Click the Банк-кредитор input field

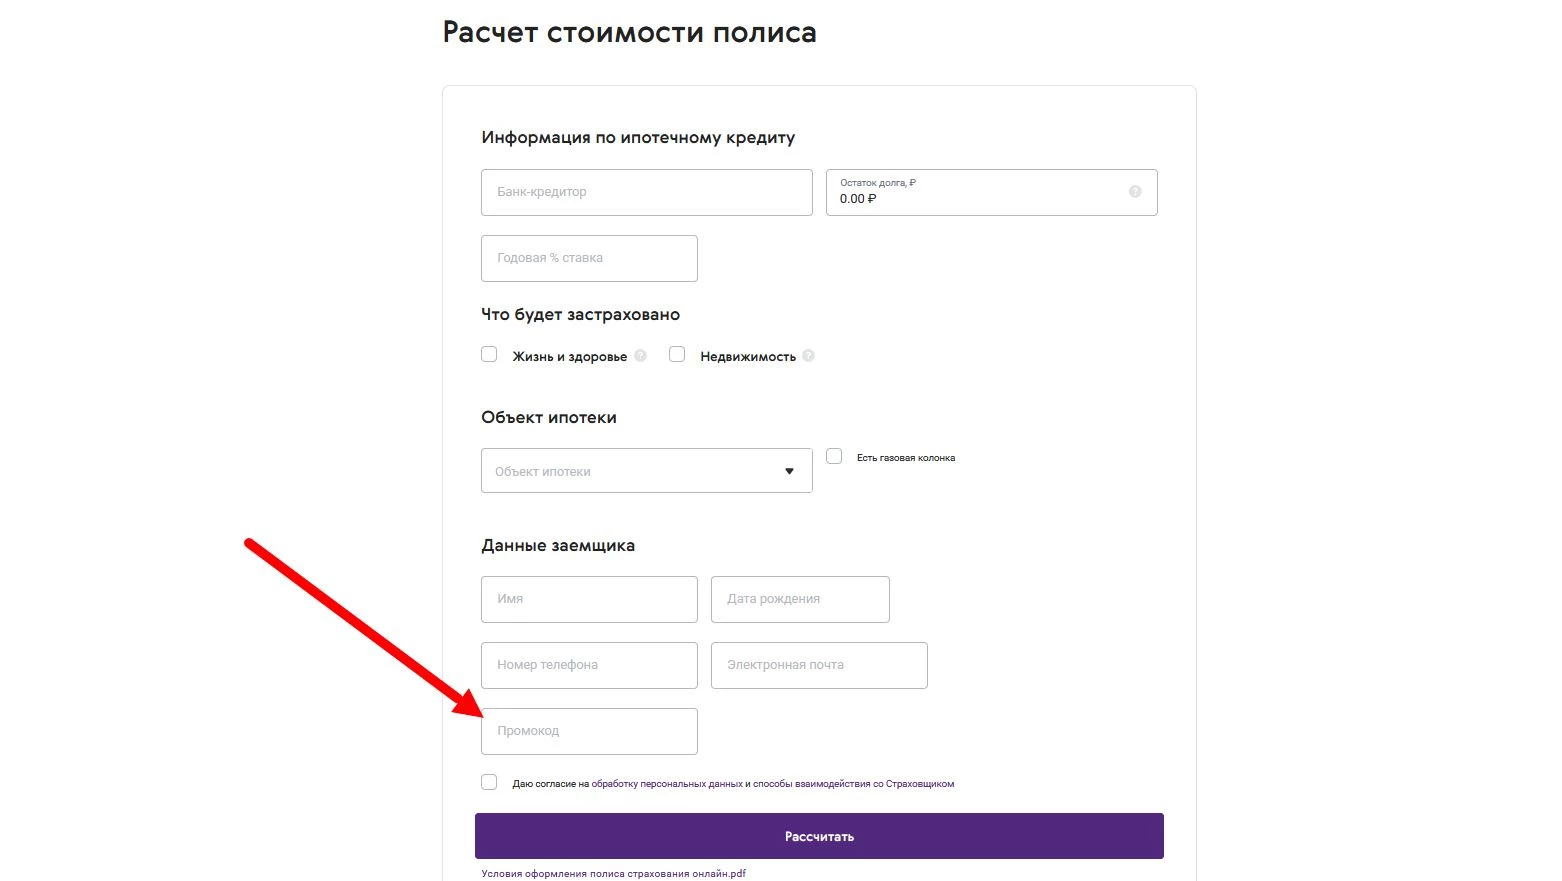(646, 192)
